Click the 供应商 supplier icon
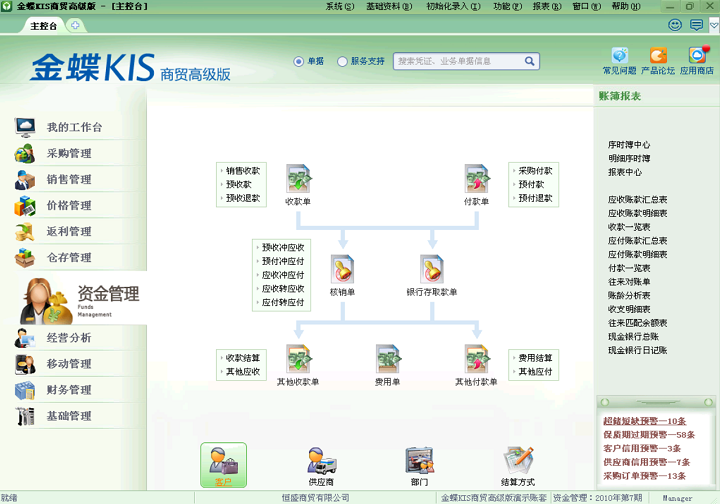The width and height of the screenshot is (720, 504). [x=321, y=461]
